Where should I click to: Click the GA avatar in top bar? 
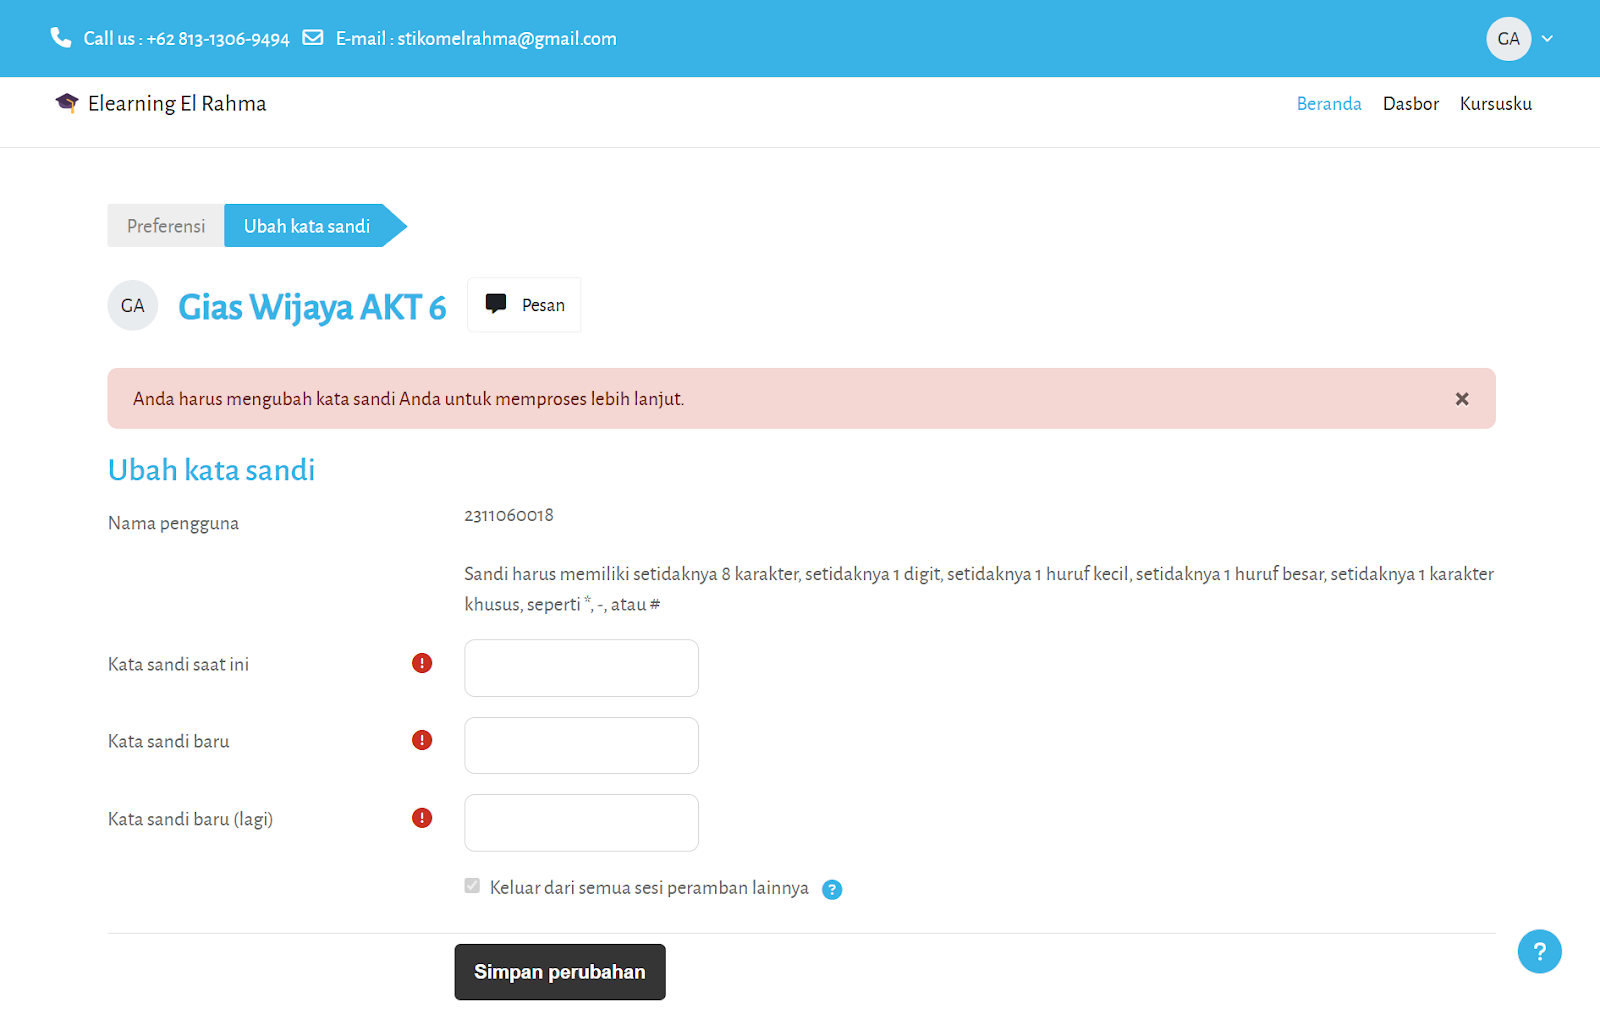tap(1508, 39)
